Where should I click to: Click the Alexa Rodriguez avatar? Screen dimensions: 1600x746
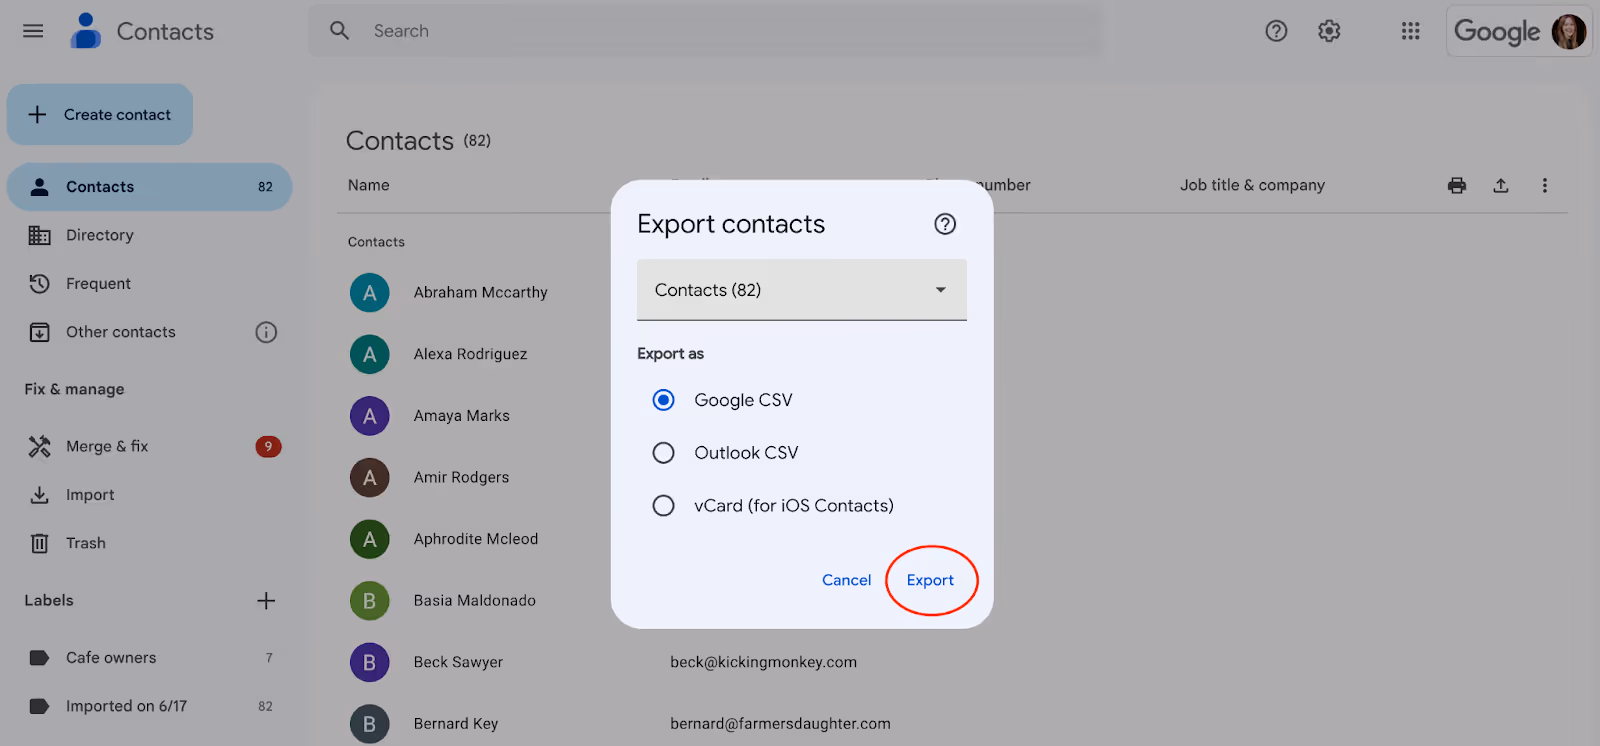[x=370, y=354]
